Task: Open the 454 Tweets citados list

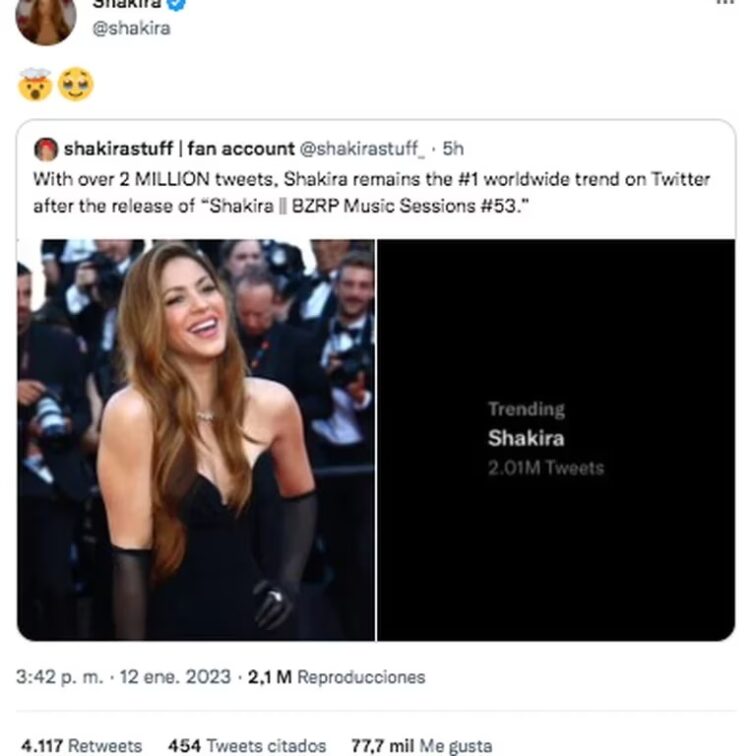Action: (x=247, y=745)
